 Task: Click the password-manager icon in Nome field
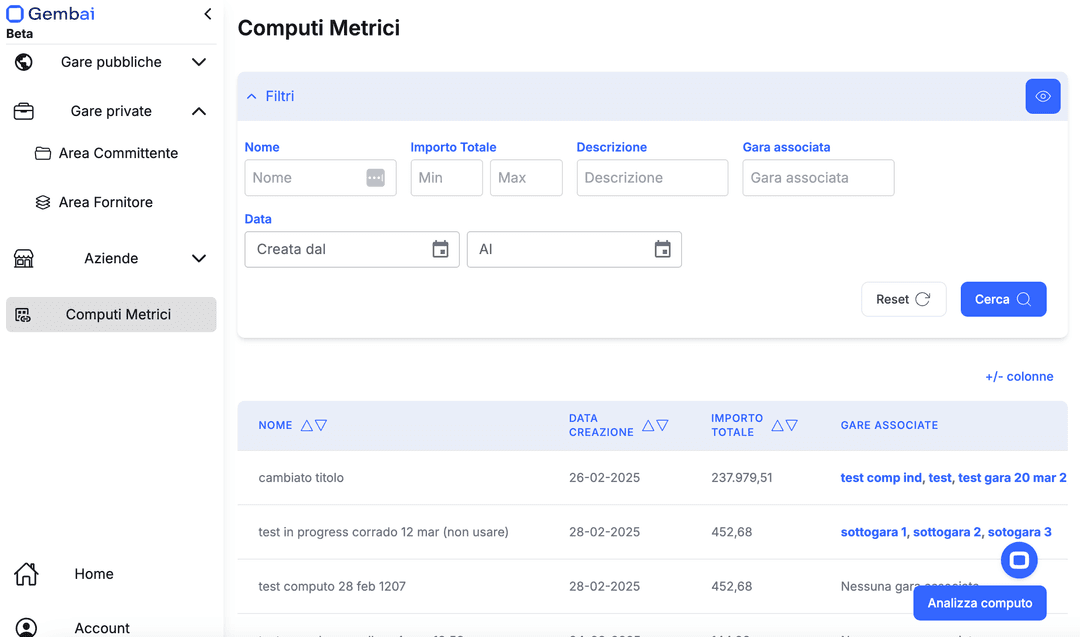tap(375, 178)
